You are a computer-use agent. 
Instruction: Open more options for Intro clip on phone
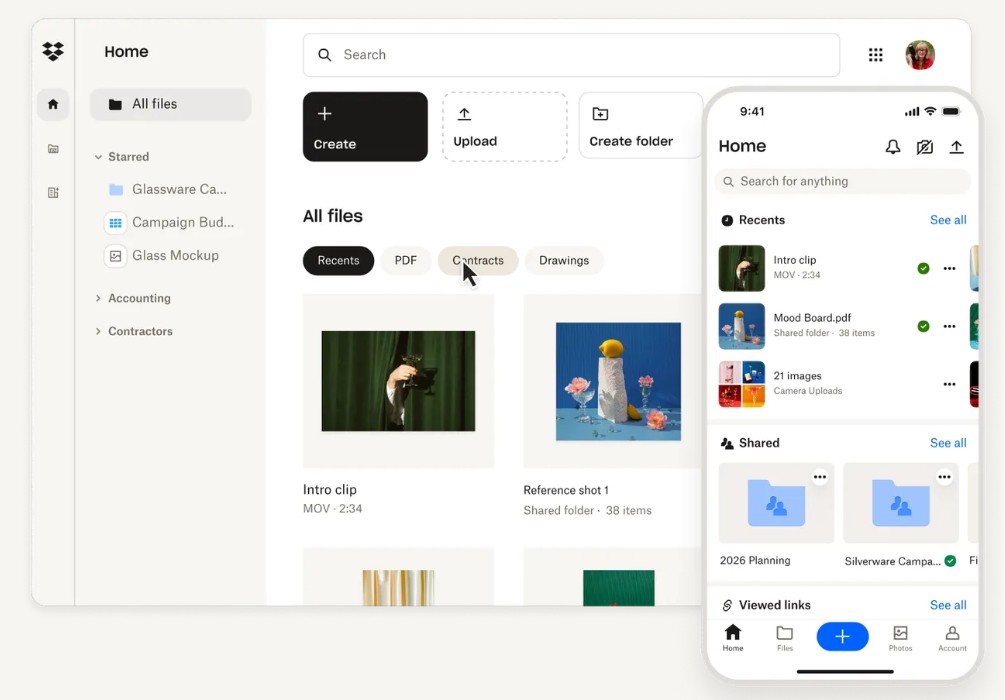click(x=949, y=269)
